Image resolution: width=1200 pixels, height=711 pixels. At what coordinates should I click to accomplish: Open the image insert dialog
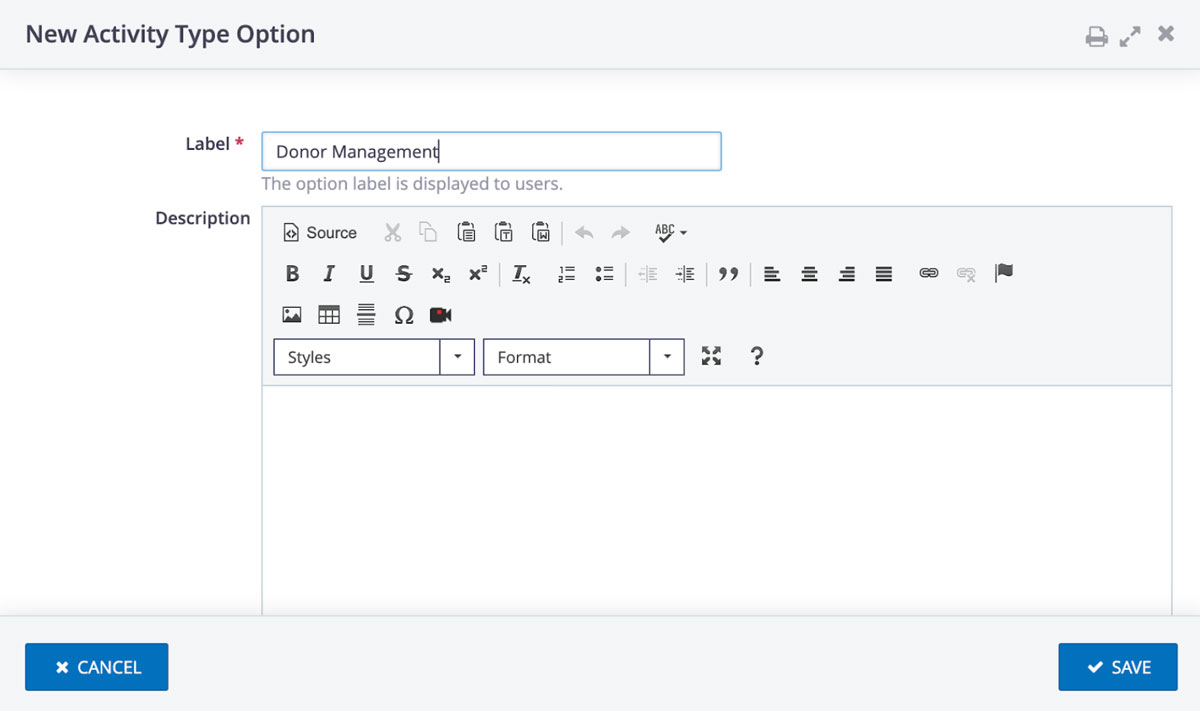click(x=291, y=315)
